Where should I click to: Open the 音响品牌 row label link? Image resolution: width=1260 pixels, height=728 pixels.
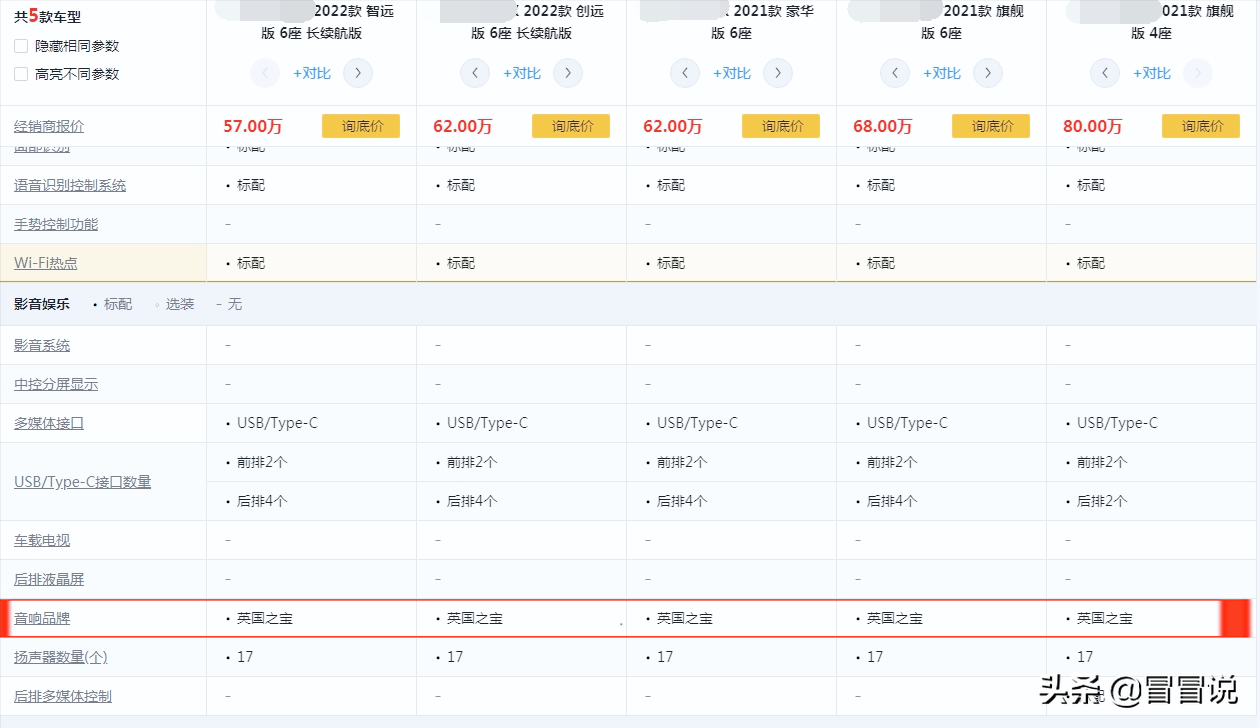coord(42,618)
